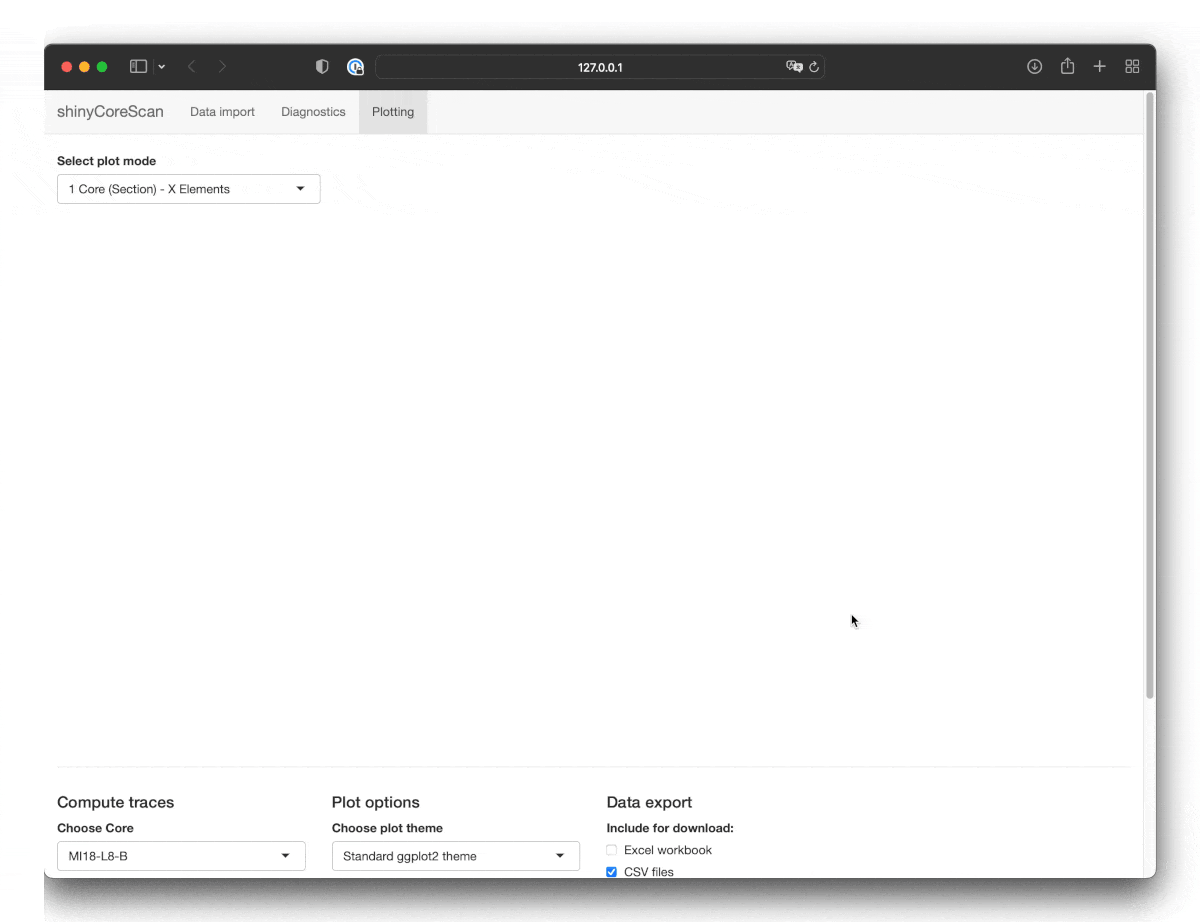
Task: Open the Choose plot theme dropdown
Action: pyautogui.click(x=455, y=856)
